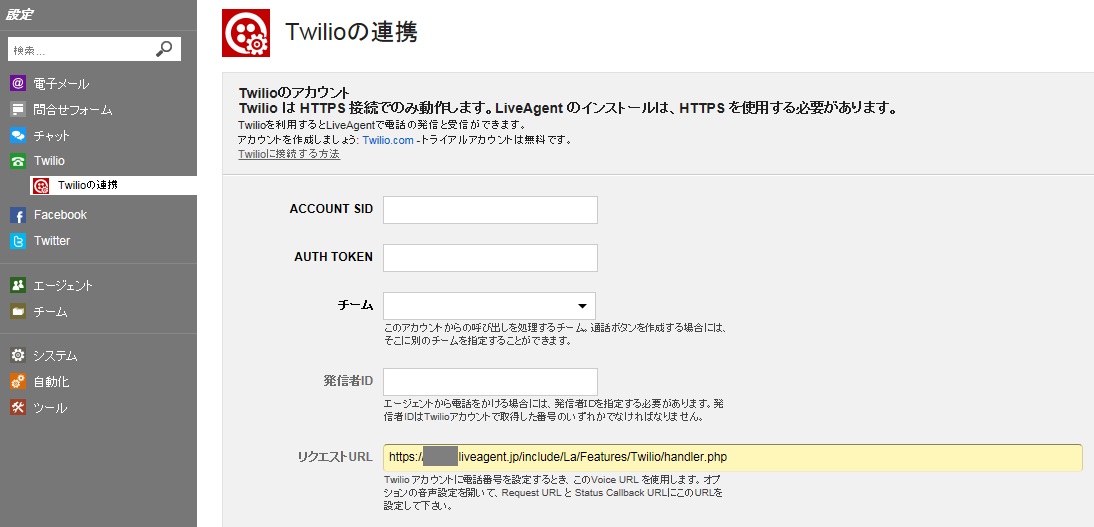Viewport: 1094px width, 527px height.
Task: Click the AUTH TOKEN input field
Action: point(490,258)
